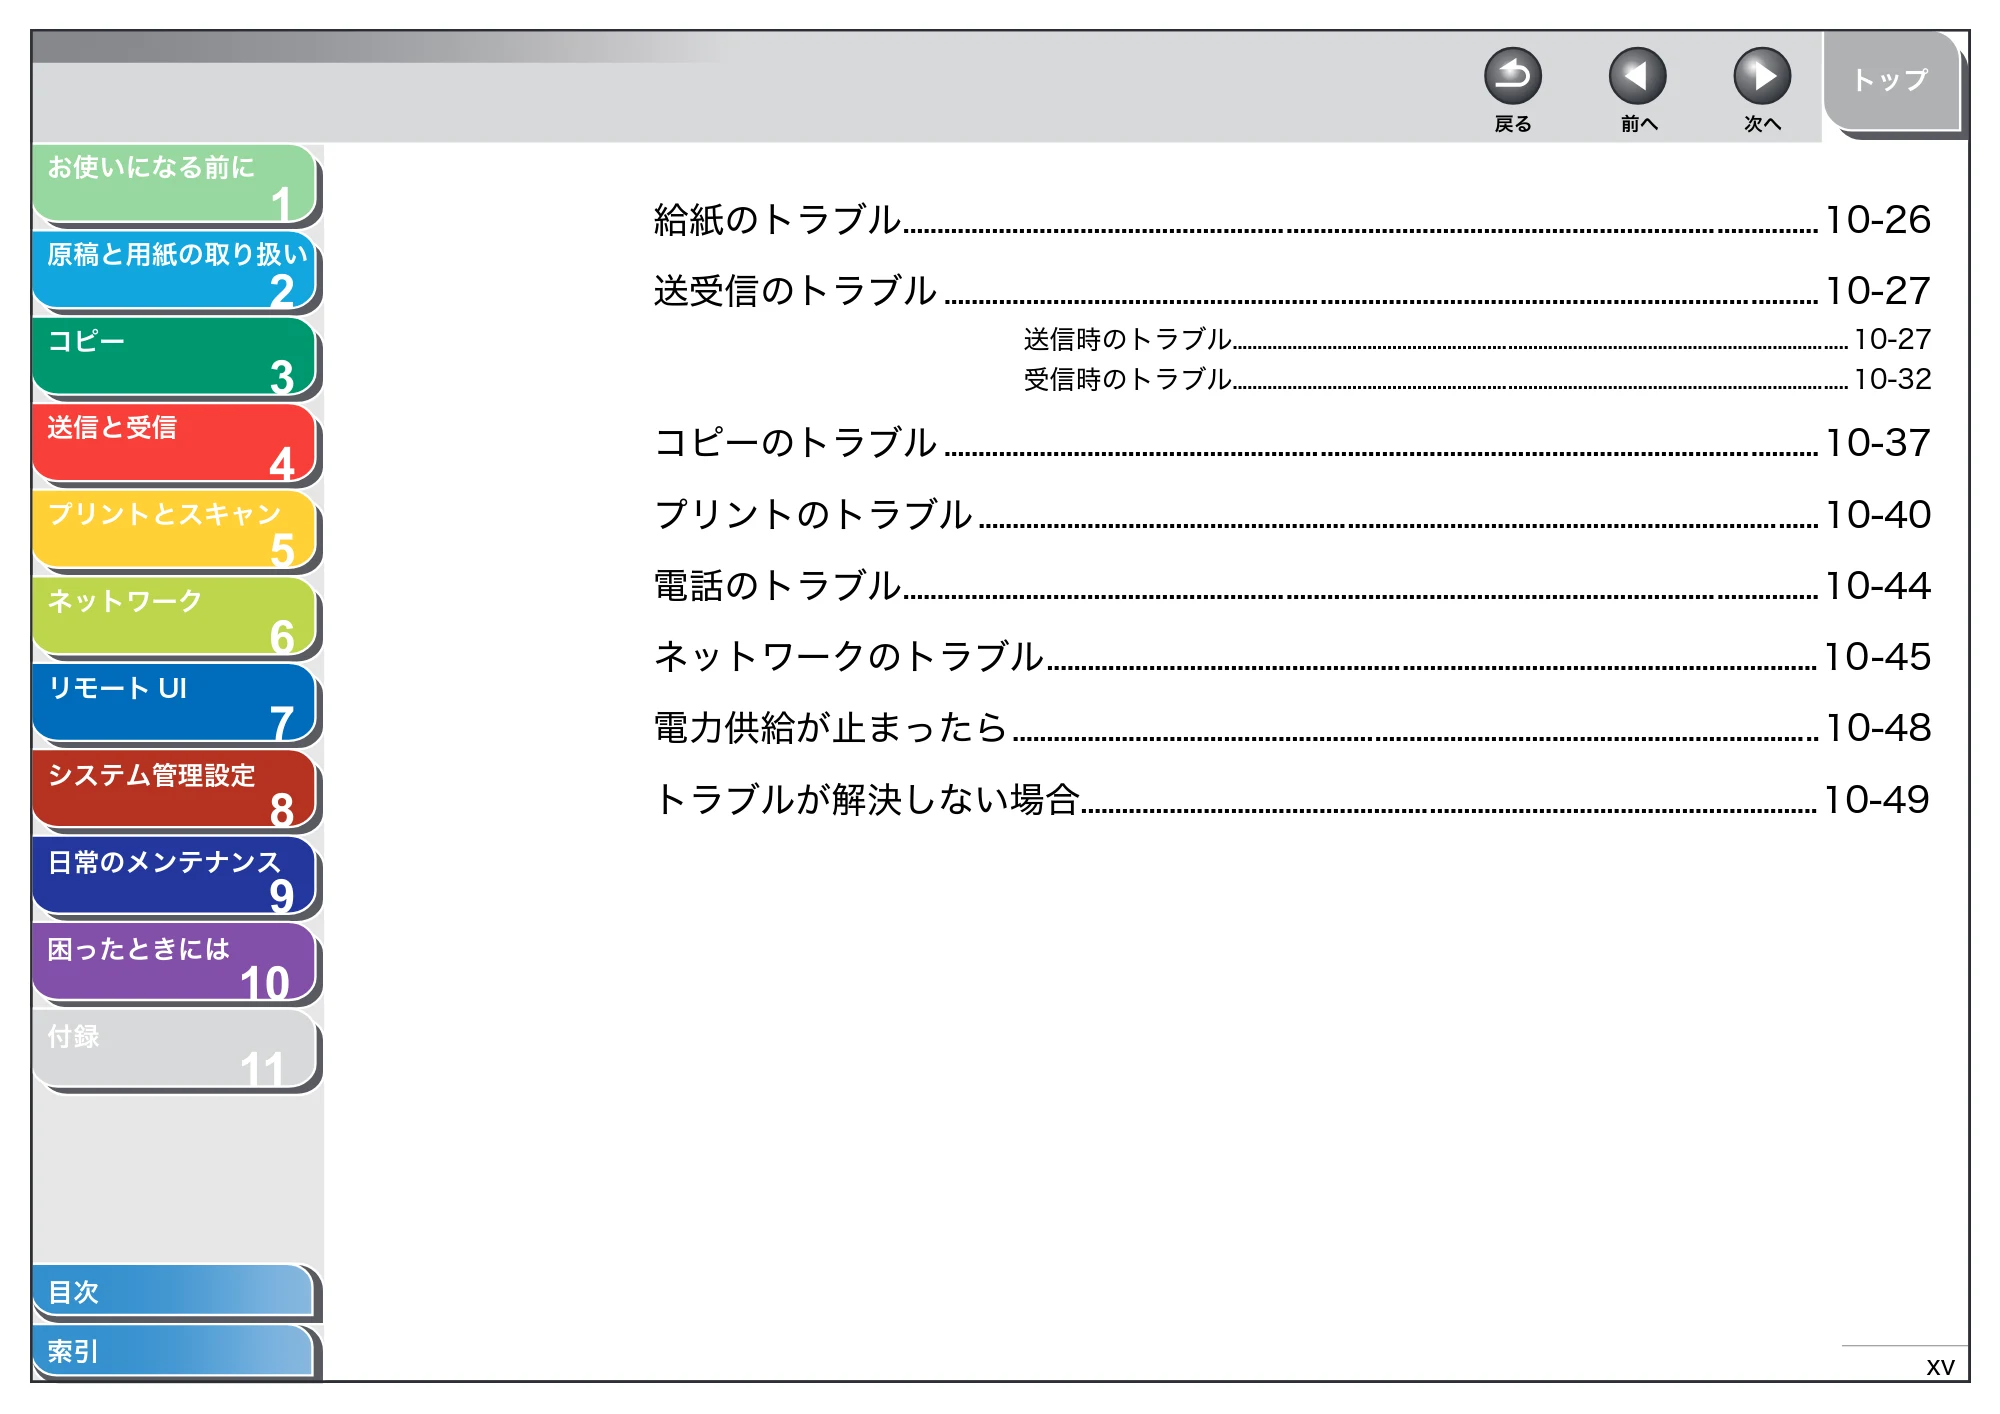
Task: Open トラブルが解決しない場合 entry
Action: point(1292,799)
